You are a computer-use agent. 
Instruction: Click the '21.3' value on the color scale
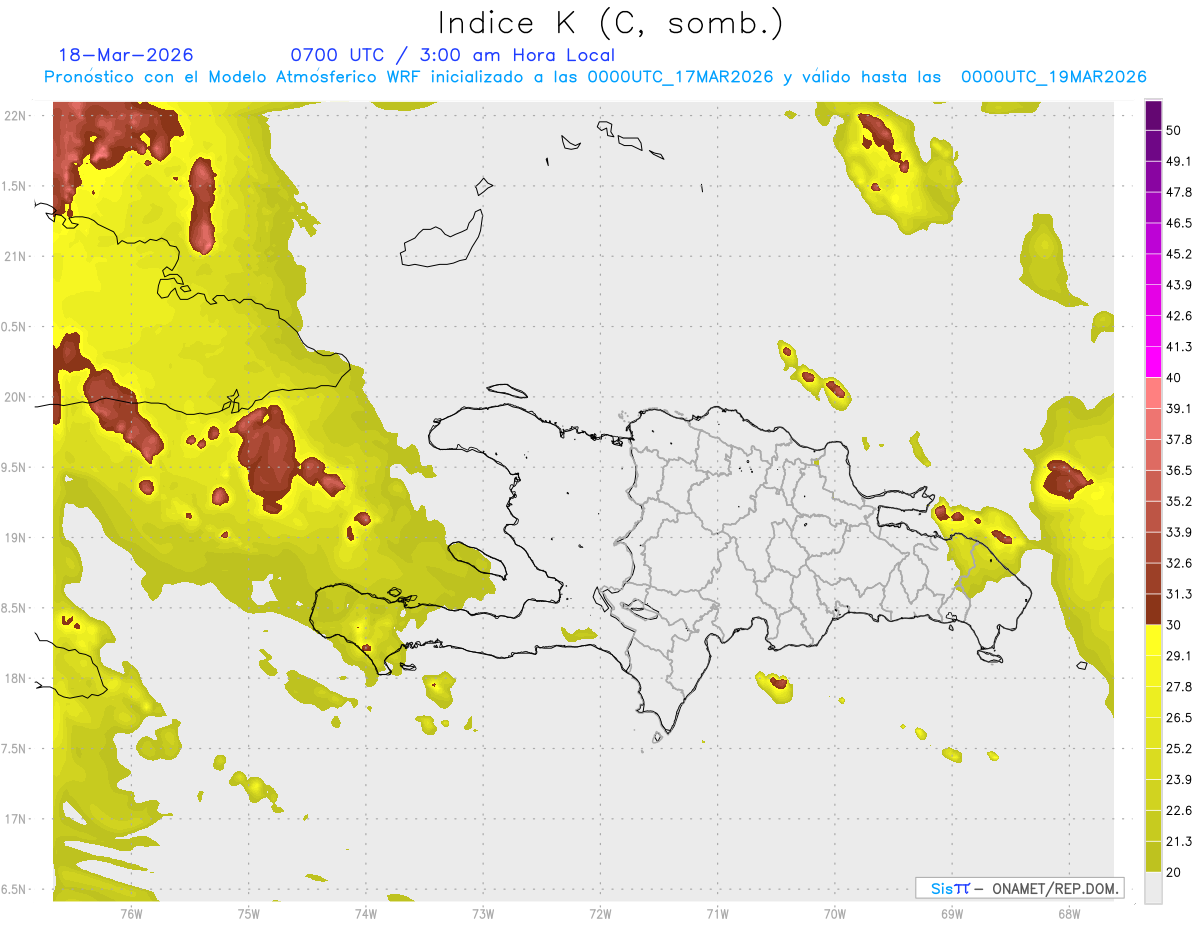1179,842
